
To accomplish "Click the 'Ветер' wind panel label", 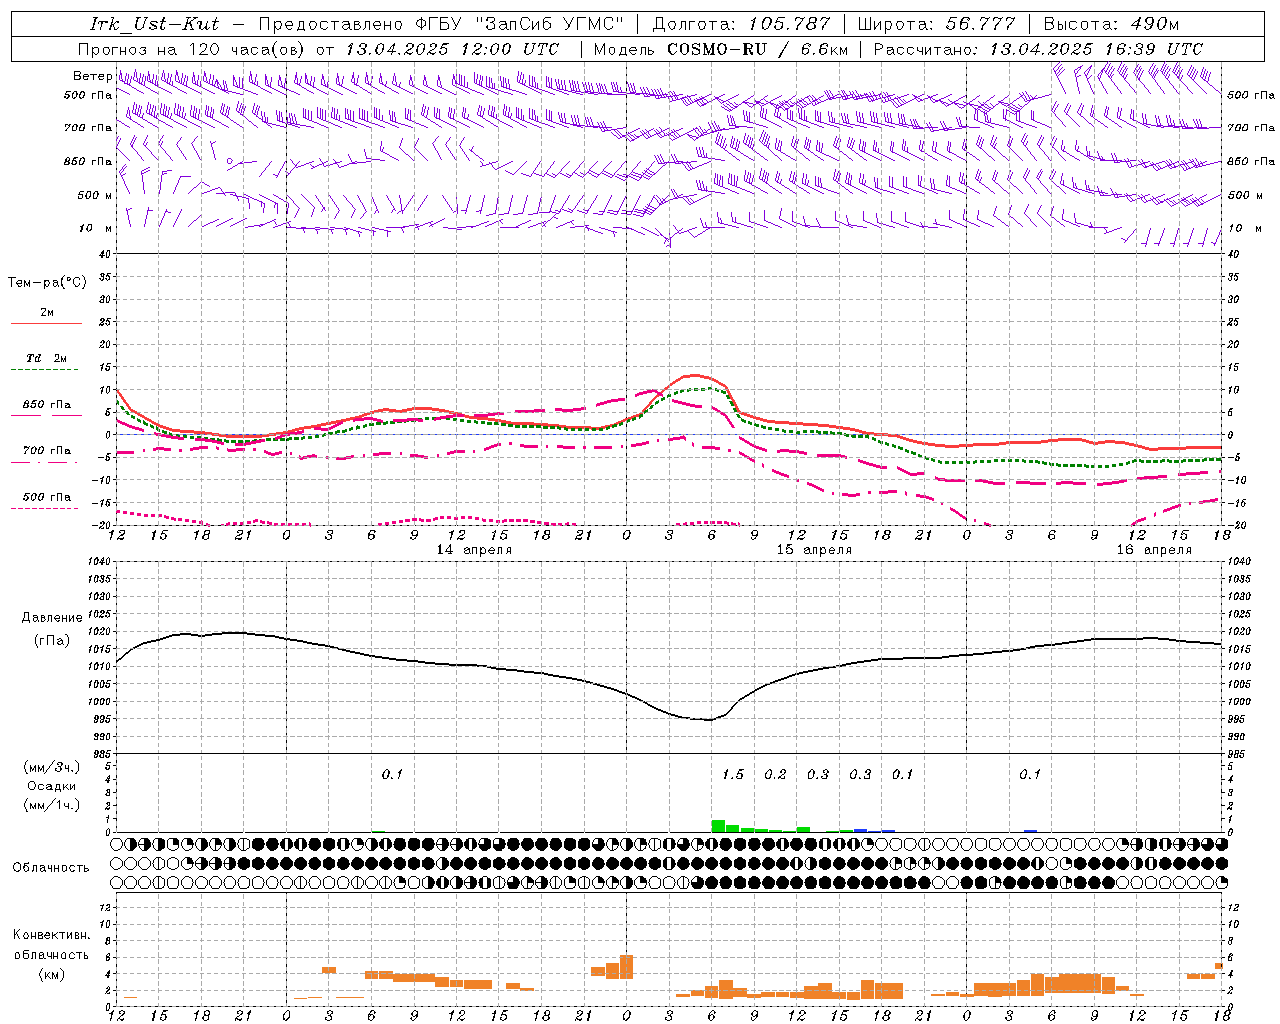I will [x=92, y=76].
